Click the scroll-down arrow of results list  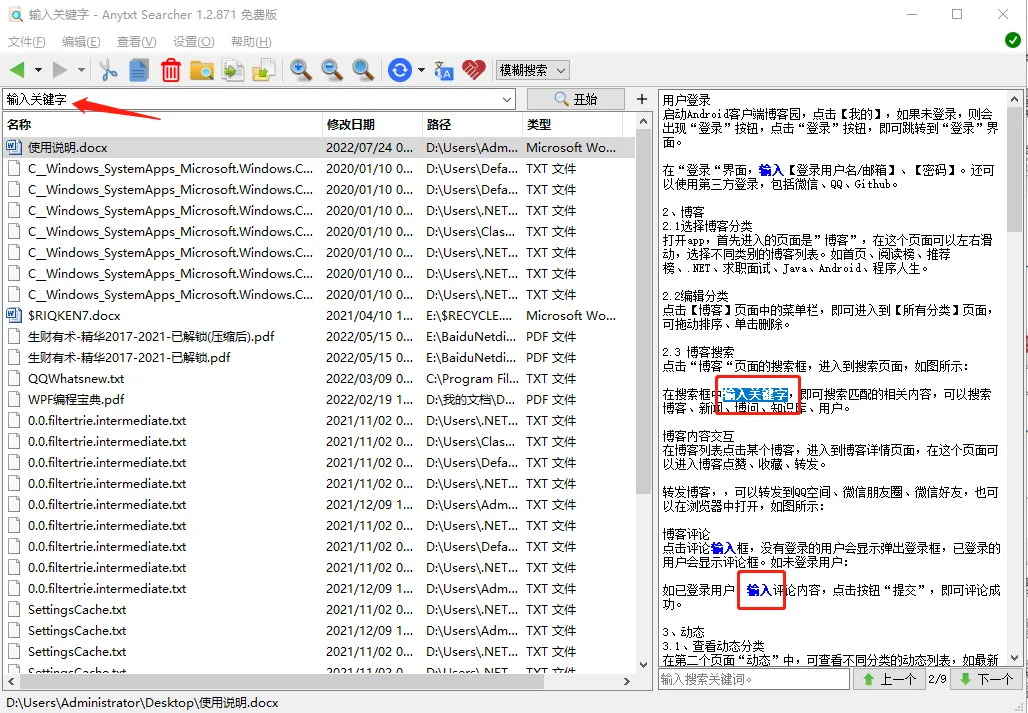pos(643,665)
